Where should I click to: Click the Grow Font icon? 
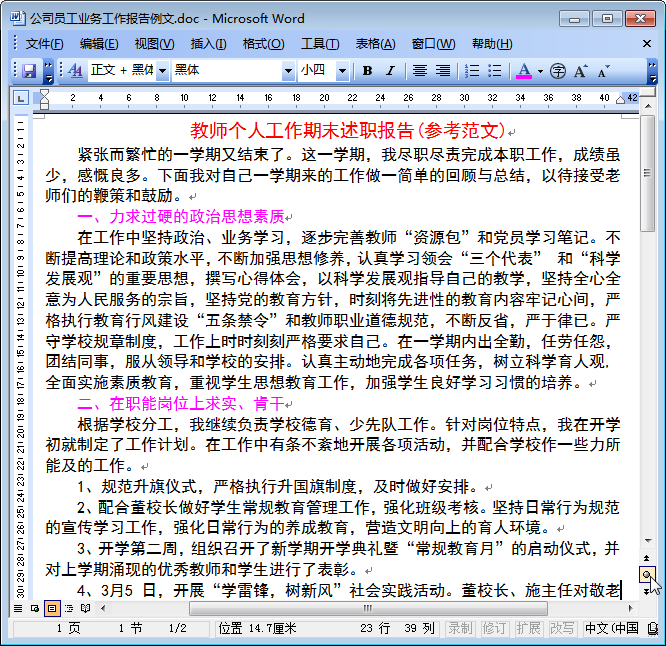pyautogui.click(x=580, y=71)
